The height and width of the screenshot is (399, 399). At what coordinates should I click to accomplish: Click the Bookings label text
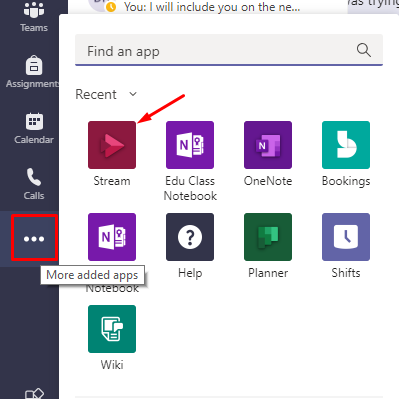point(346,181)
